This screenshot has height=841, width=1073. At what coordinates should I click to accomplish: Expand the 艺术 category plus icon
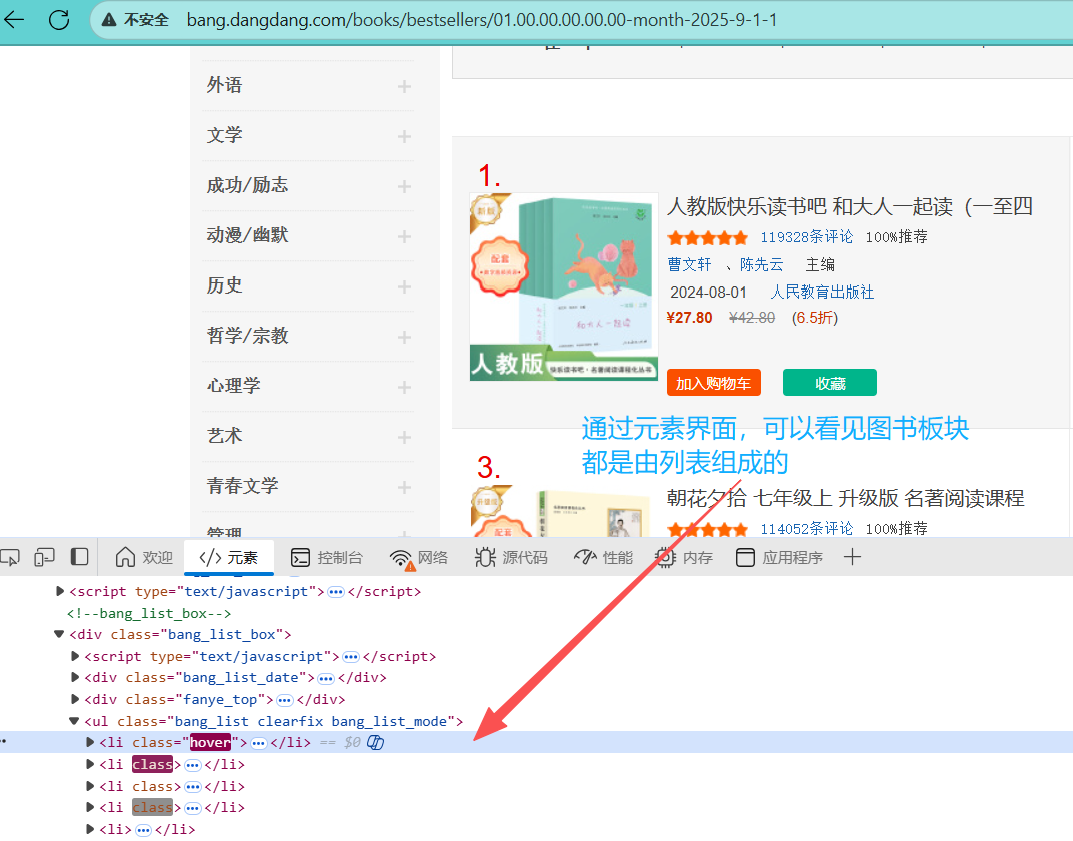(404, 437)
